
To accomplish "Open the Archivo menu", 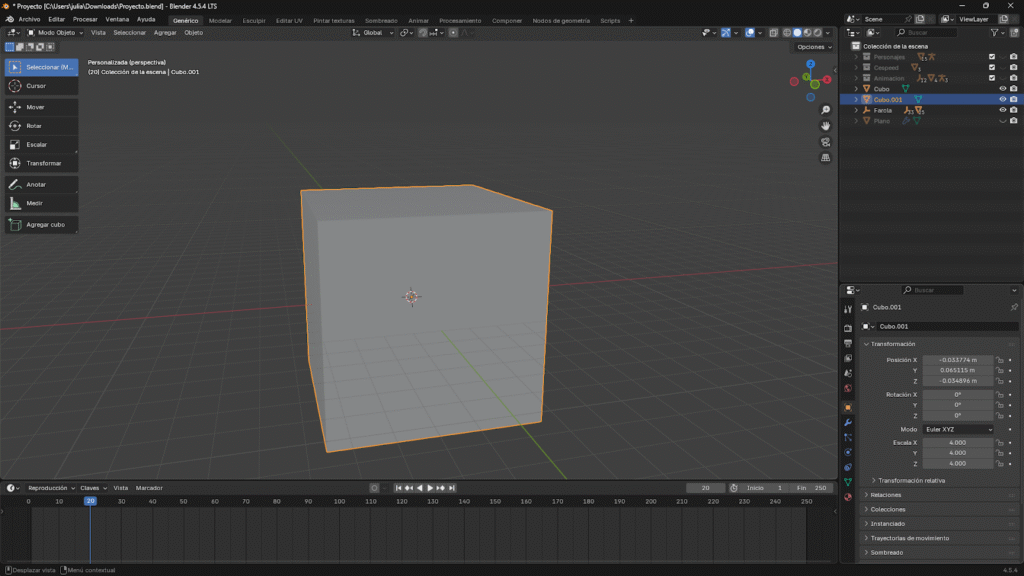I will tap(29, 19).
